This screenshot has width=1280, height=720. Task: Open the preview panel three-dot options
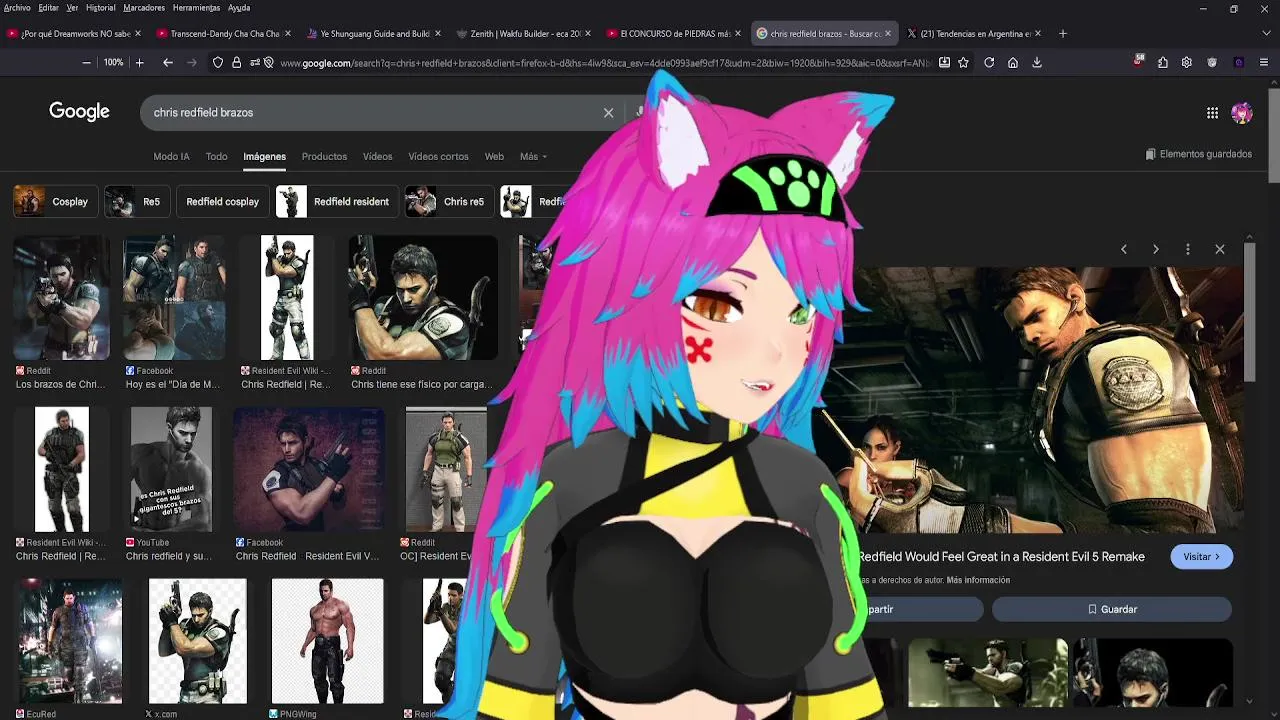pos(1188,249)
